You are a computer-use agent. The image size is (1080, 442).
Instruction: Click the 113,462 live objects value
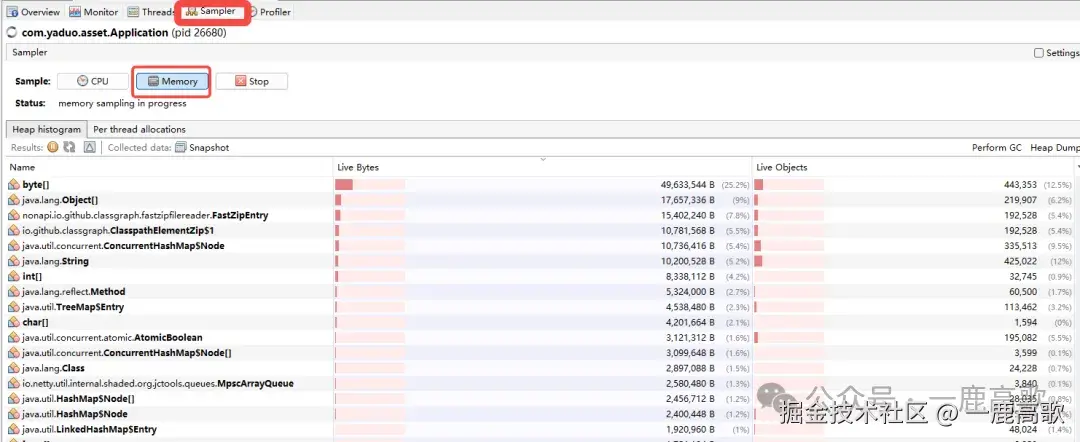(1020, 307)
